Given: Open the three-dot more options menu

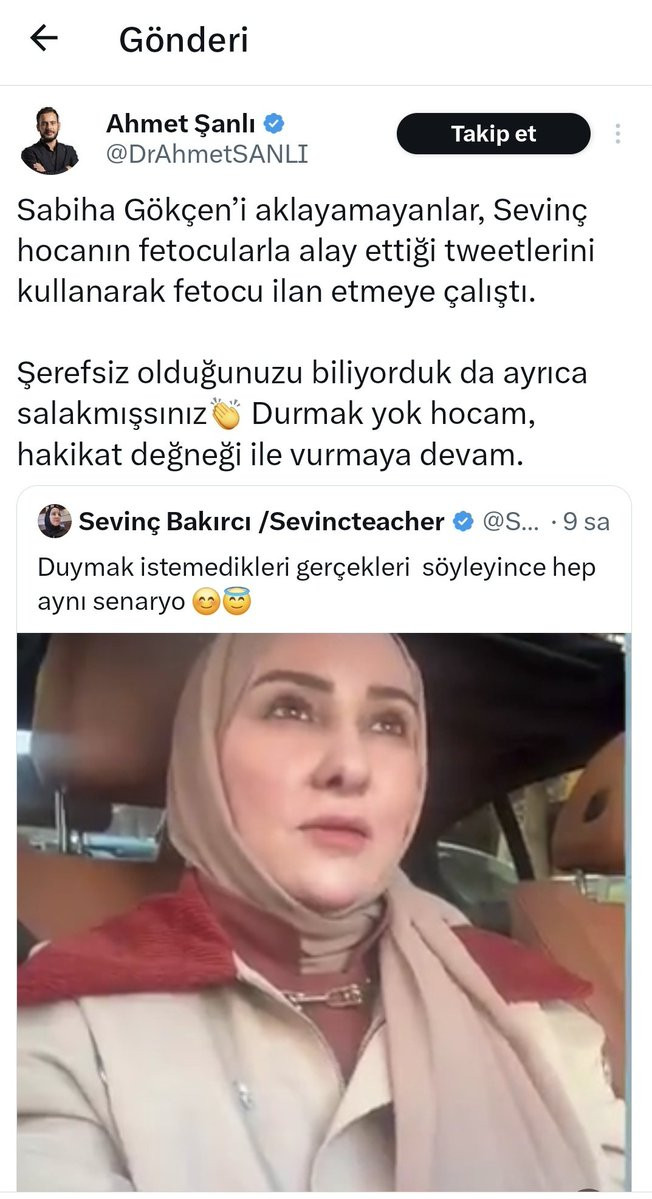Looking at the screenshot, I should pyautogui.click(x=618, y=134).
